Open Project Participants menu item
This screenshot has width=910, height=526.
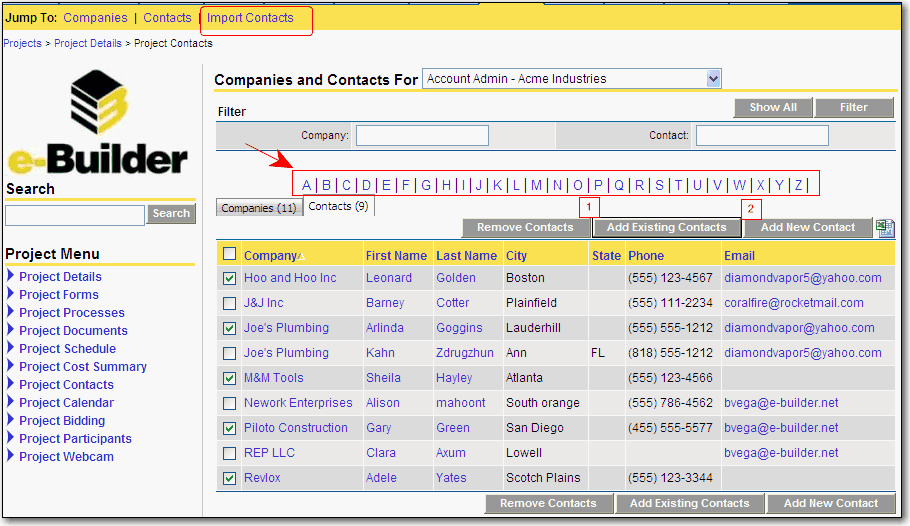[75, 438]
